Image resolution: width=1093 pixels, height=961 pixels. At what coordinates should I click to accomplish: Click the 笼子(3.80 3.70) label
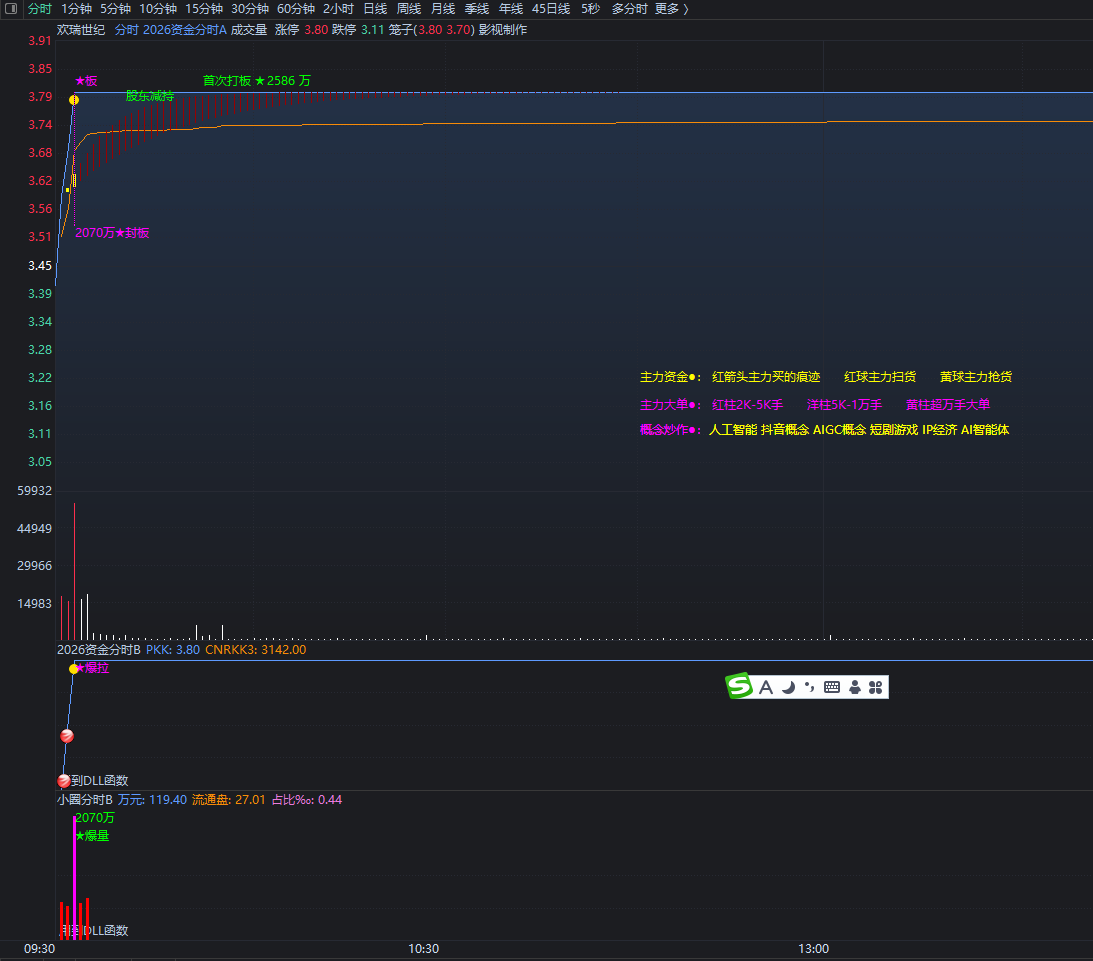431,30
